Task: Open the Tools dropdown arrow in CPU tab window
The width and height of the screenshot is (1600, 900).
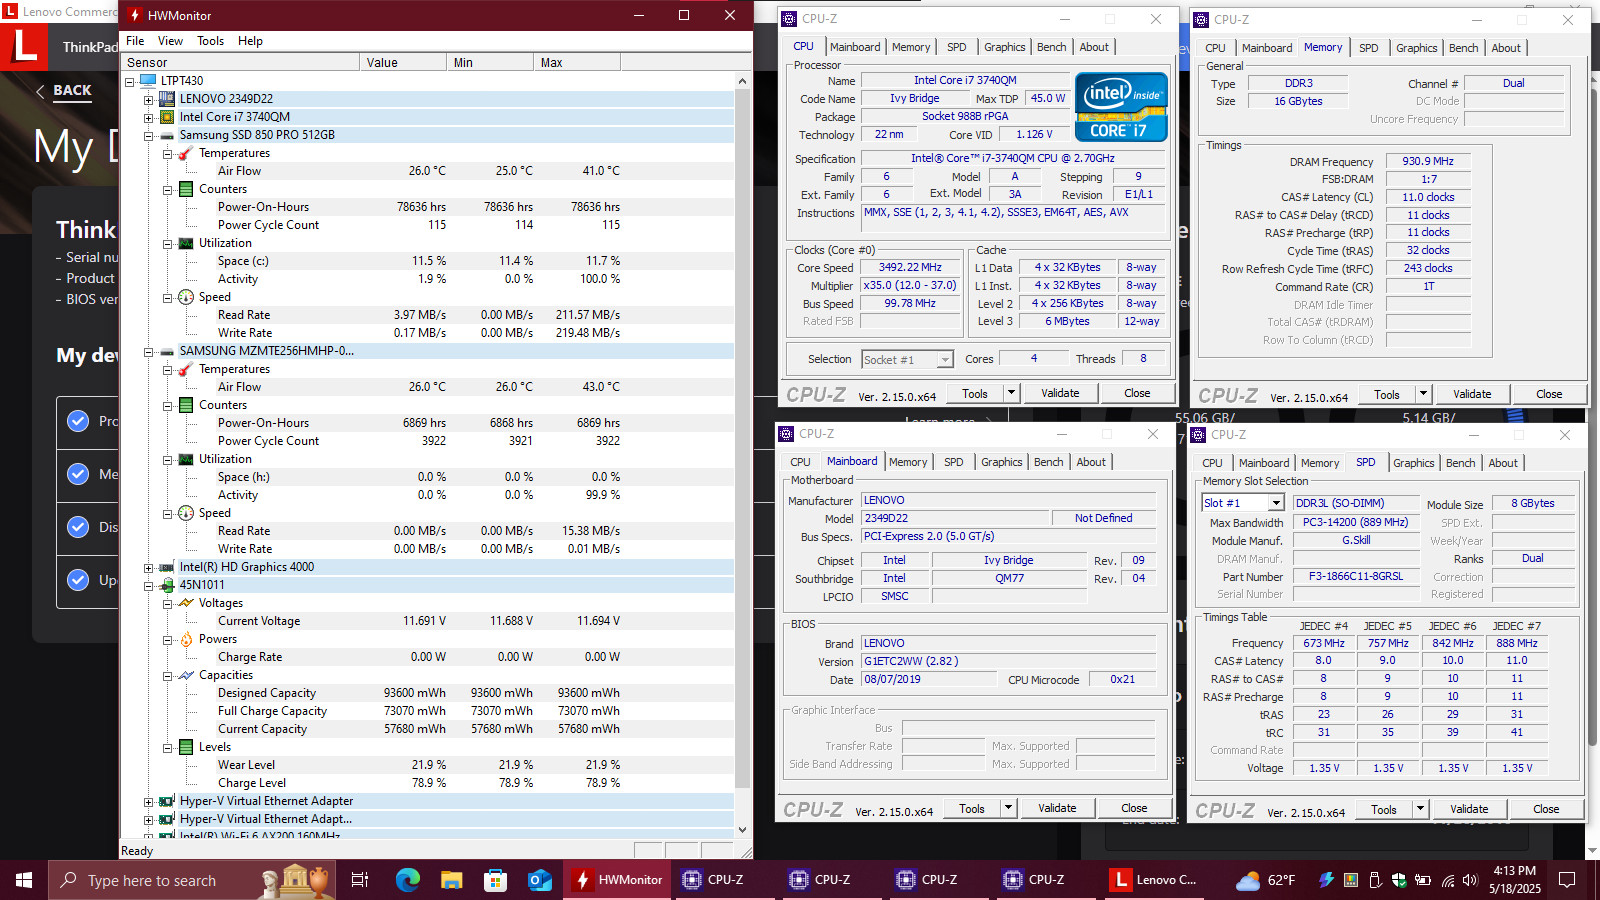Action: click(x=1011, y=393)
